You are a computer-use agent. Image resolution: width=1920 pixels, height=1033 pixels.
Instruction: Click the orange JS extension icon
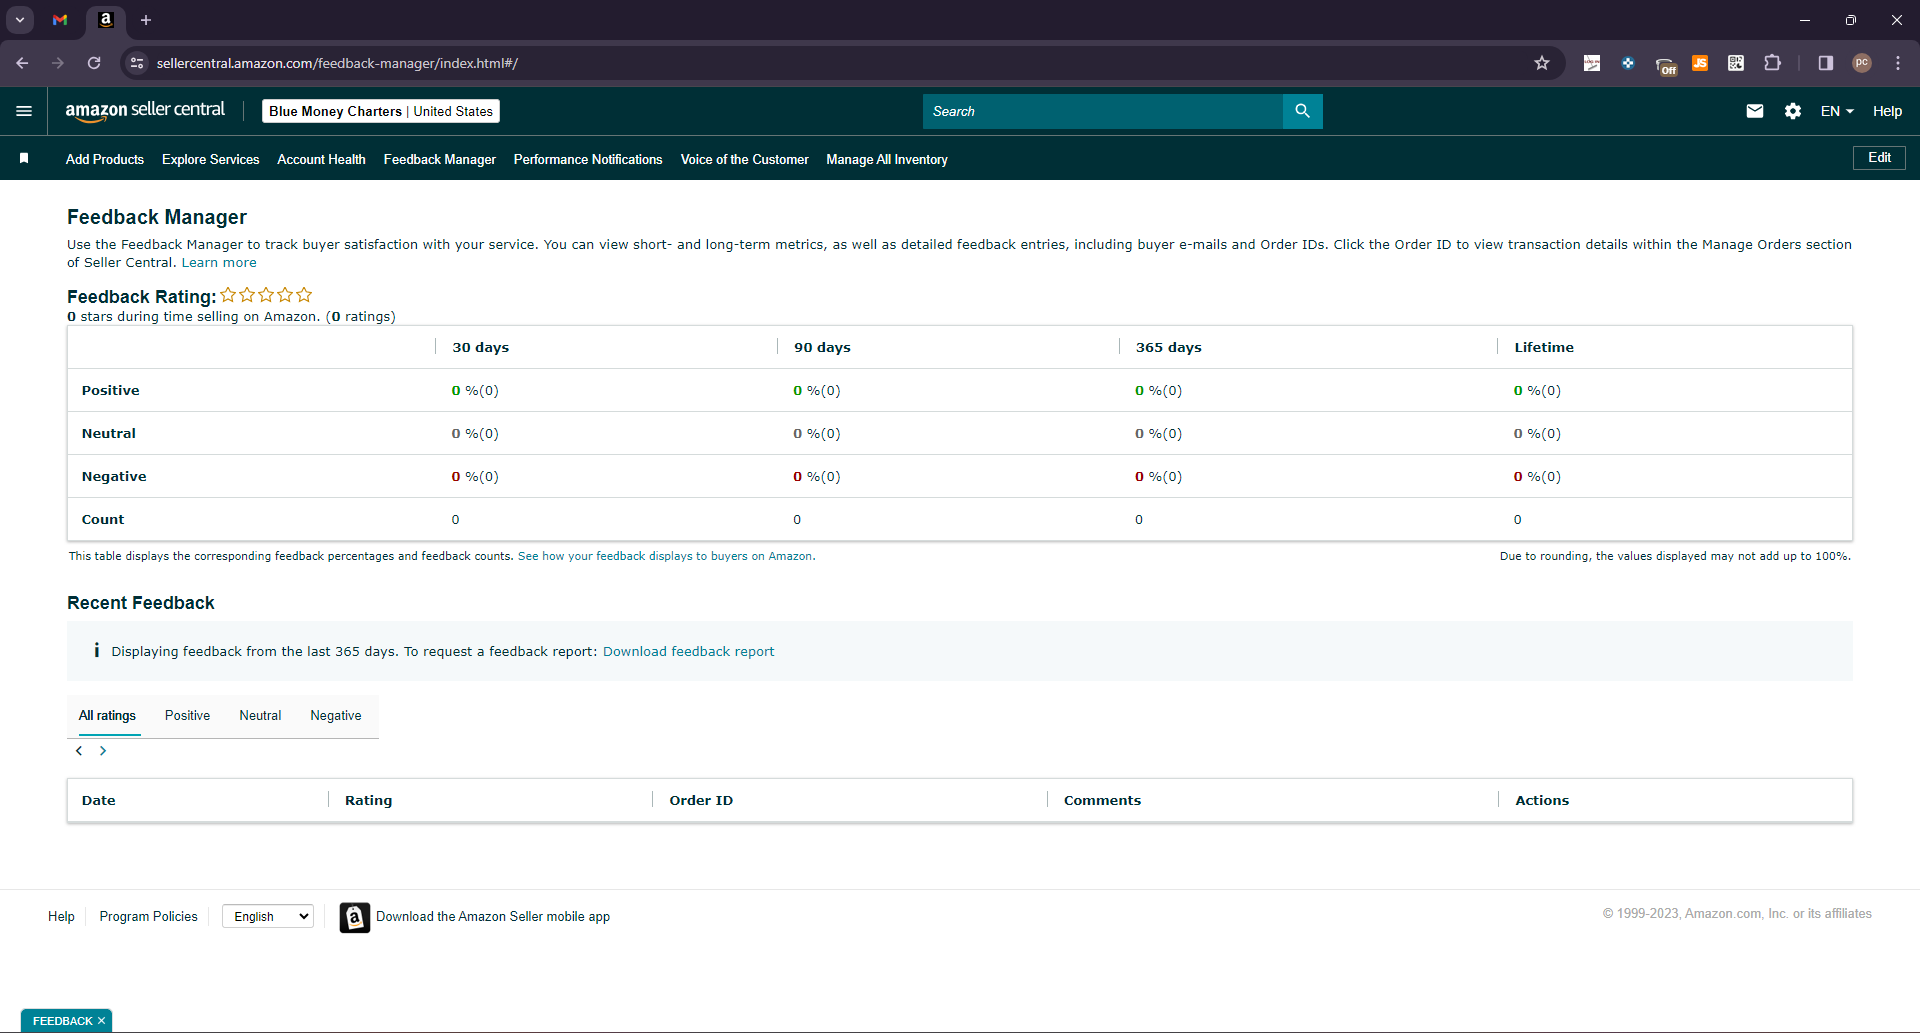(x=1700, y=63)
